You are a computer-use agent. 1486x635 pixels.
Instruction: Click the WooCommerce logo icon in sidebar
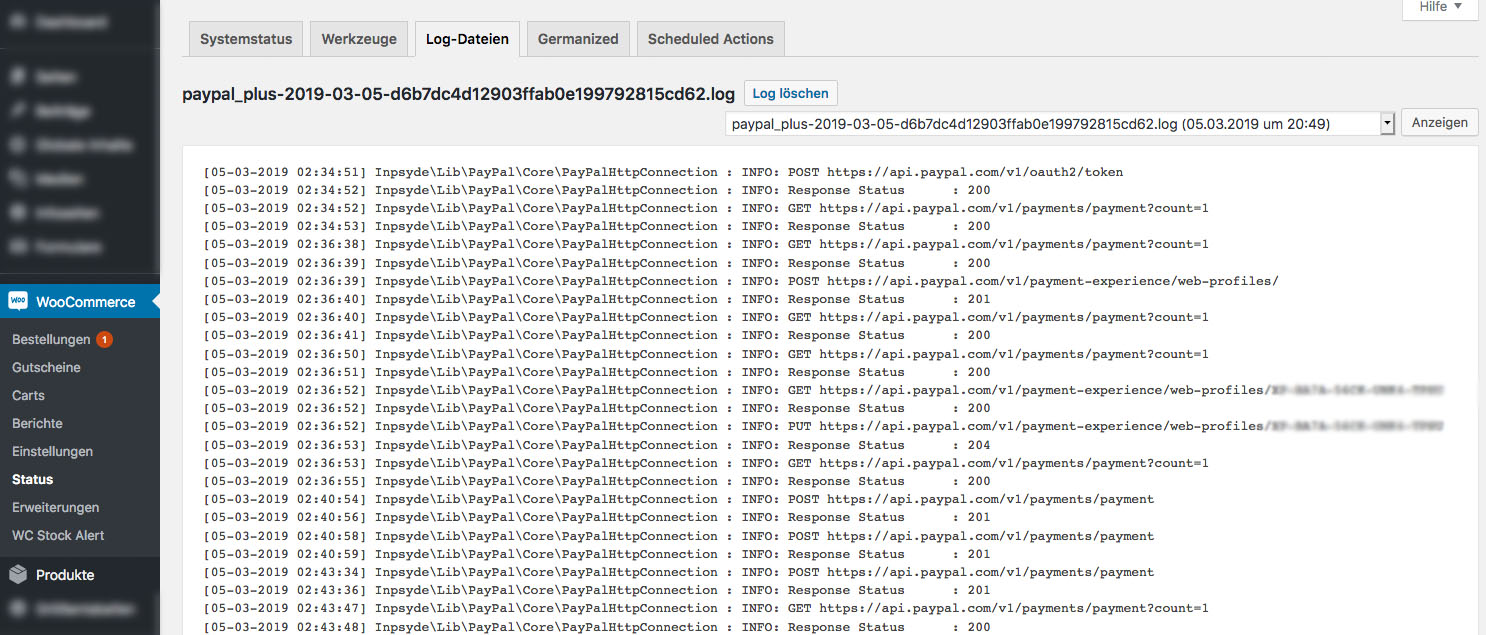[x=18, y=302]
